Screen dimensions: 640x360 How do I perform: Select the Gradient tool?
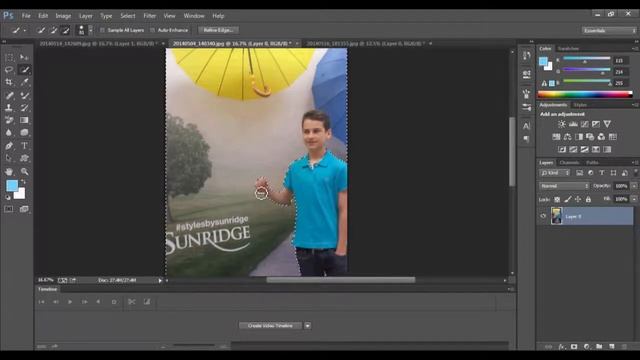24,120
